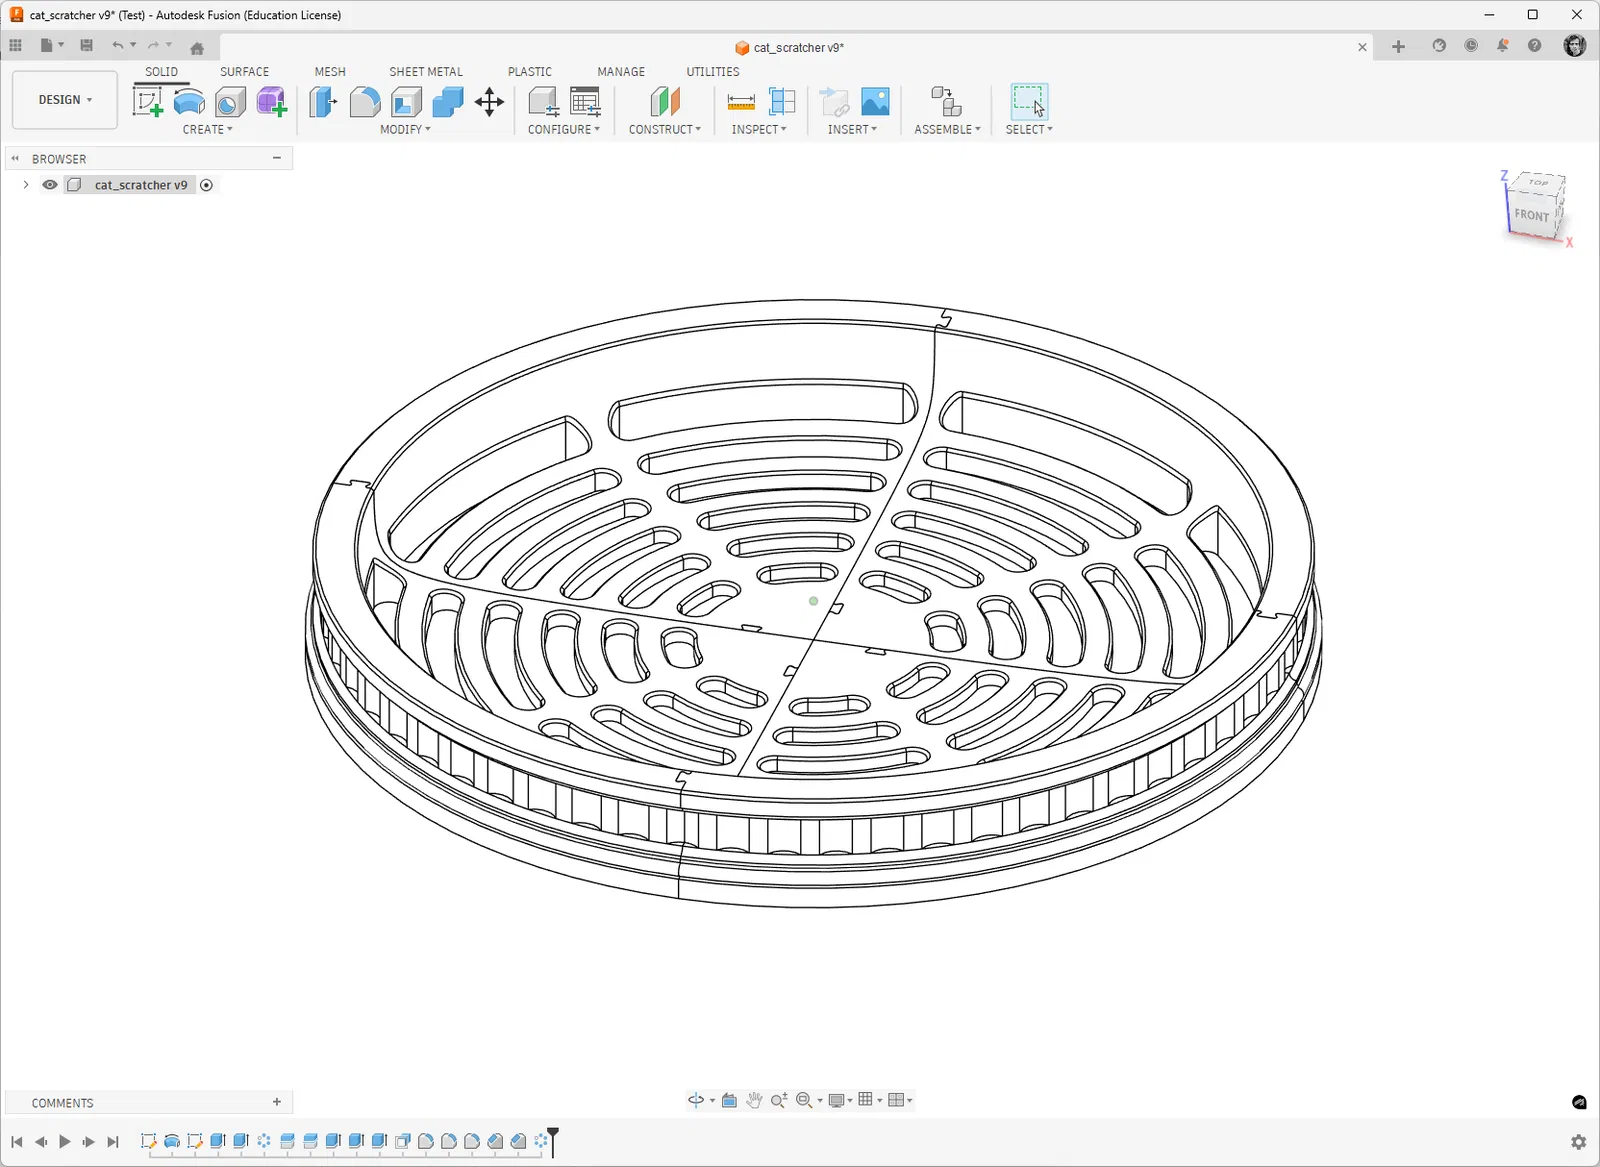The height and width of the screenshot is (1167, 1600).
Task: Activate the Press Pull tool
Action: coord(323,102)
